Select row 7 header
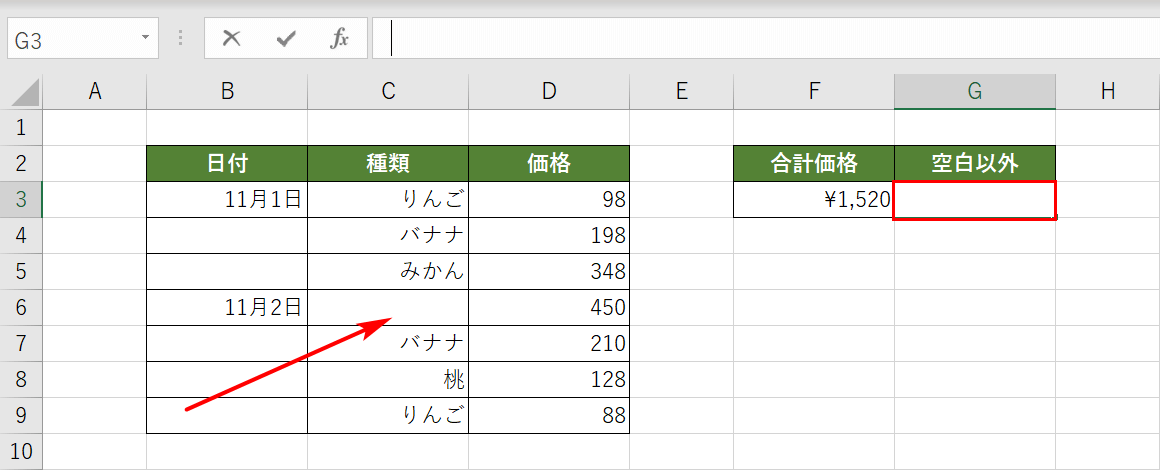The height and width of the screenshot is (470, 1160). coord(21,343)
